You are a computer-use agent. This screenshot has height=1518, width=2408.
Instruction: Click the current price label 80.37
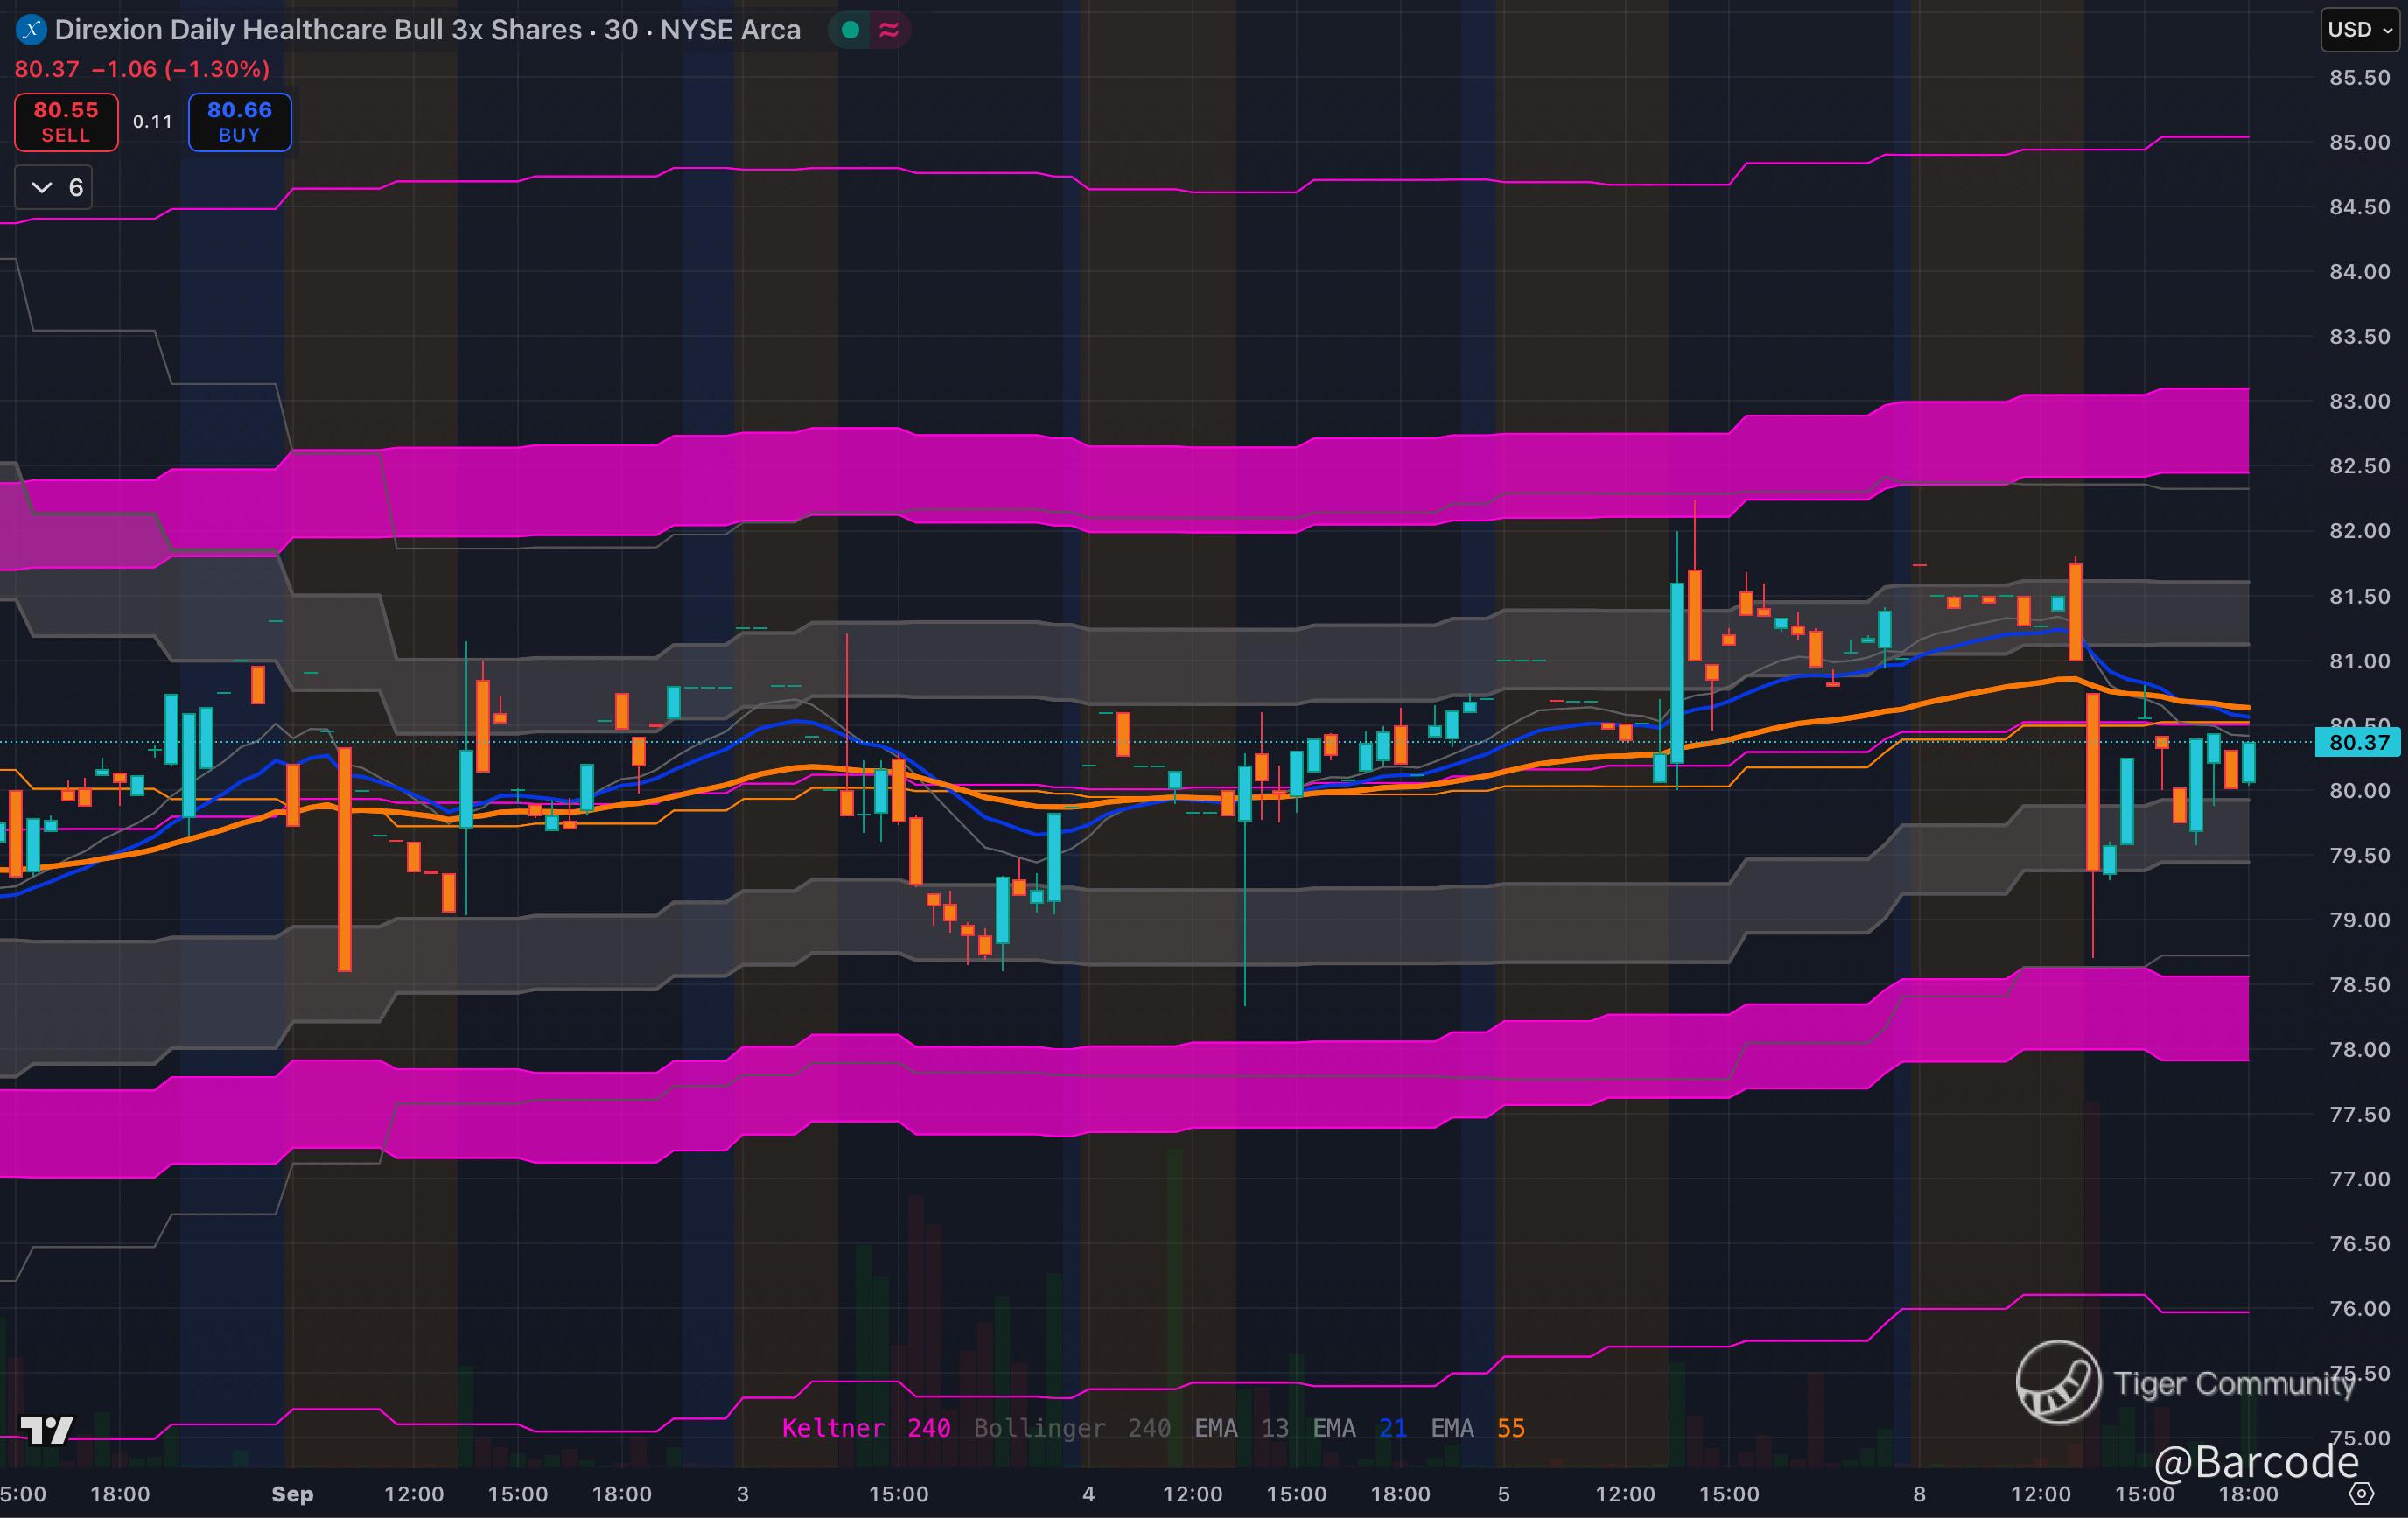[2358, 742]
